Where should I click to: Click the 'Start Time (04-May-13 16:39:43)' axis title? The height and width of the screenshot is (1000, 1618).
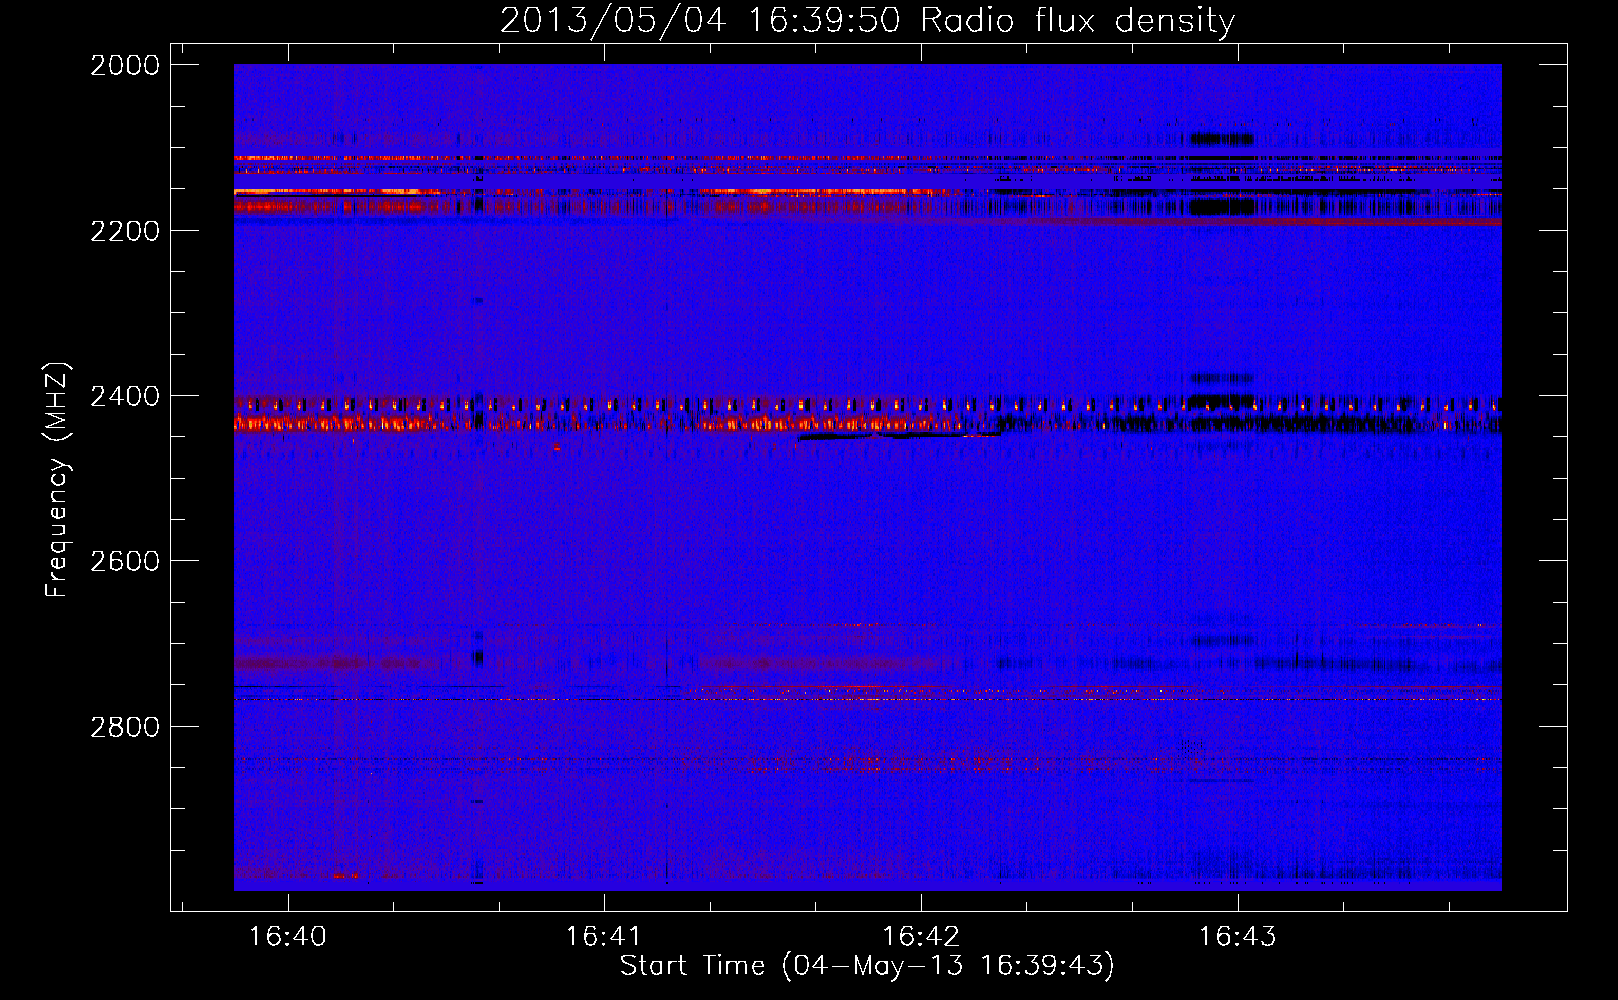(867, 966)
